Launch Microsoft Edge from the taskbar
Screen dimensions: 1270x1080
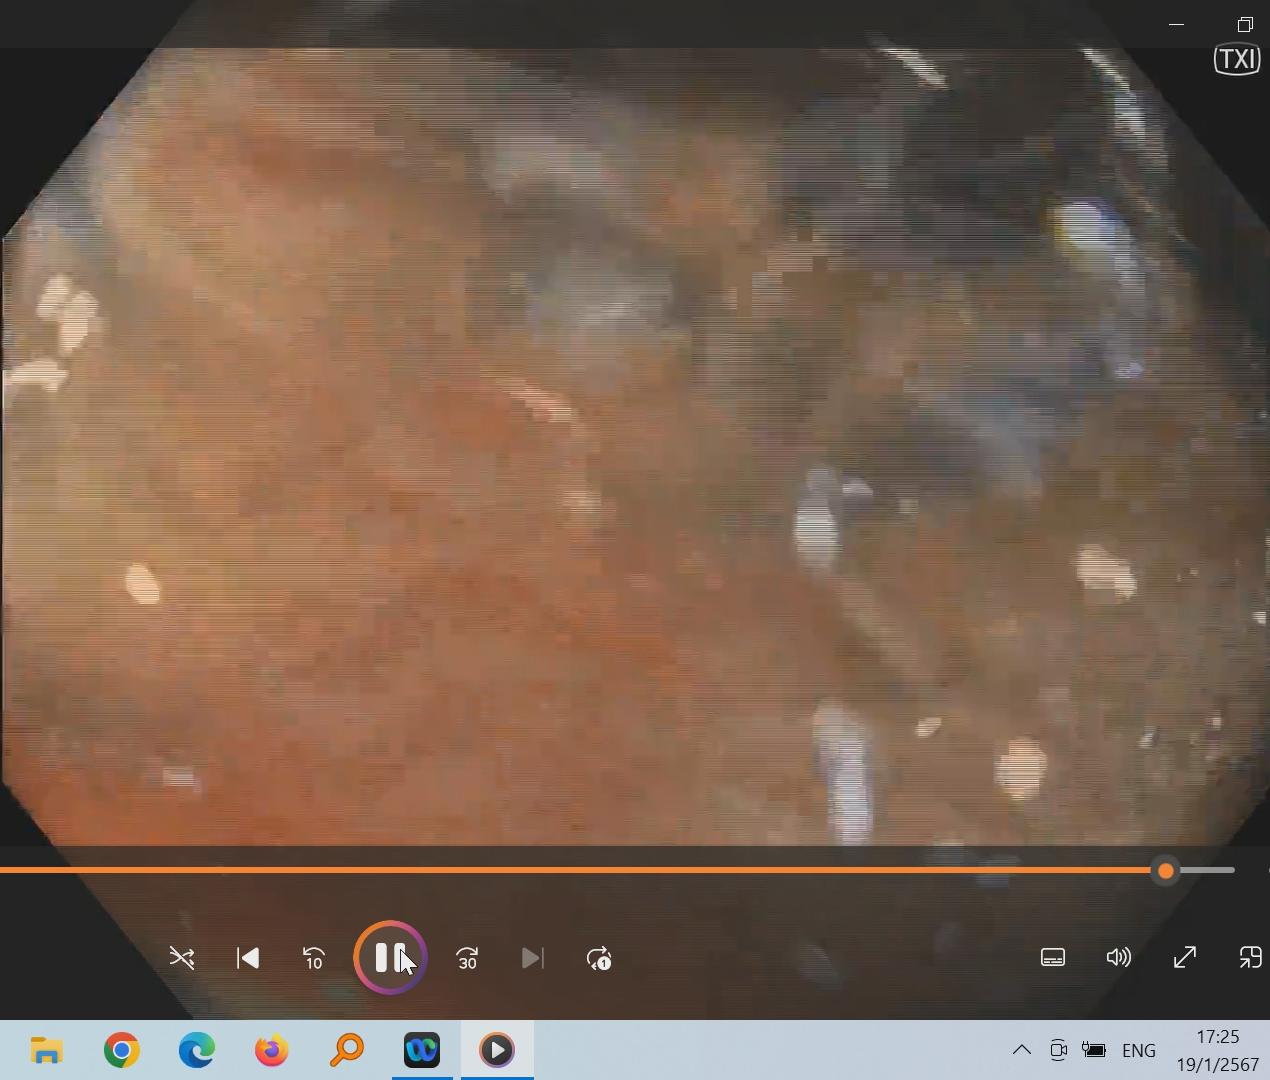(x=197, y=1050)
